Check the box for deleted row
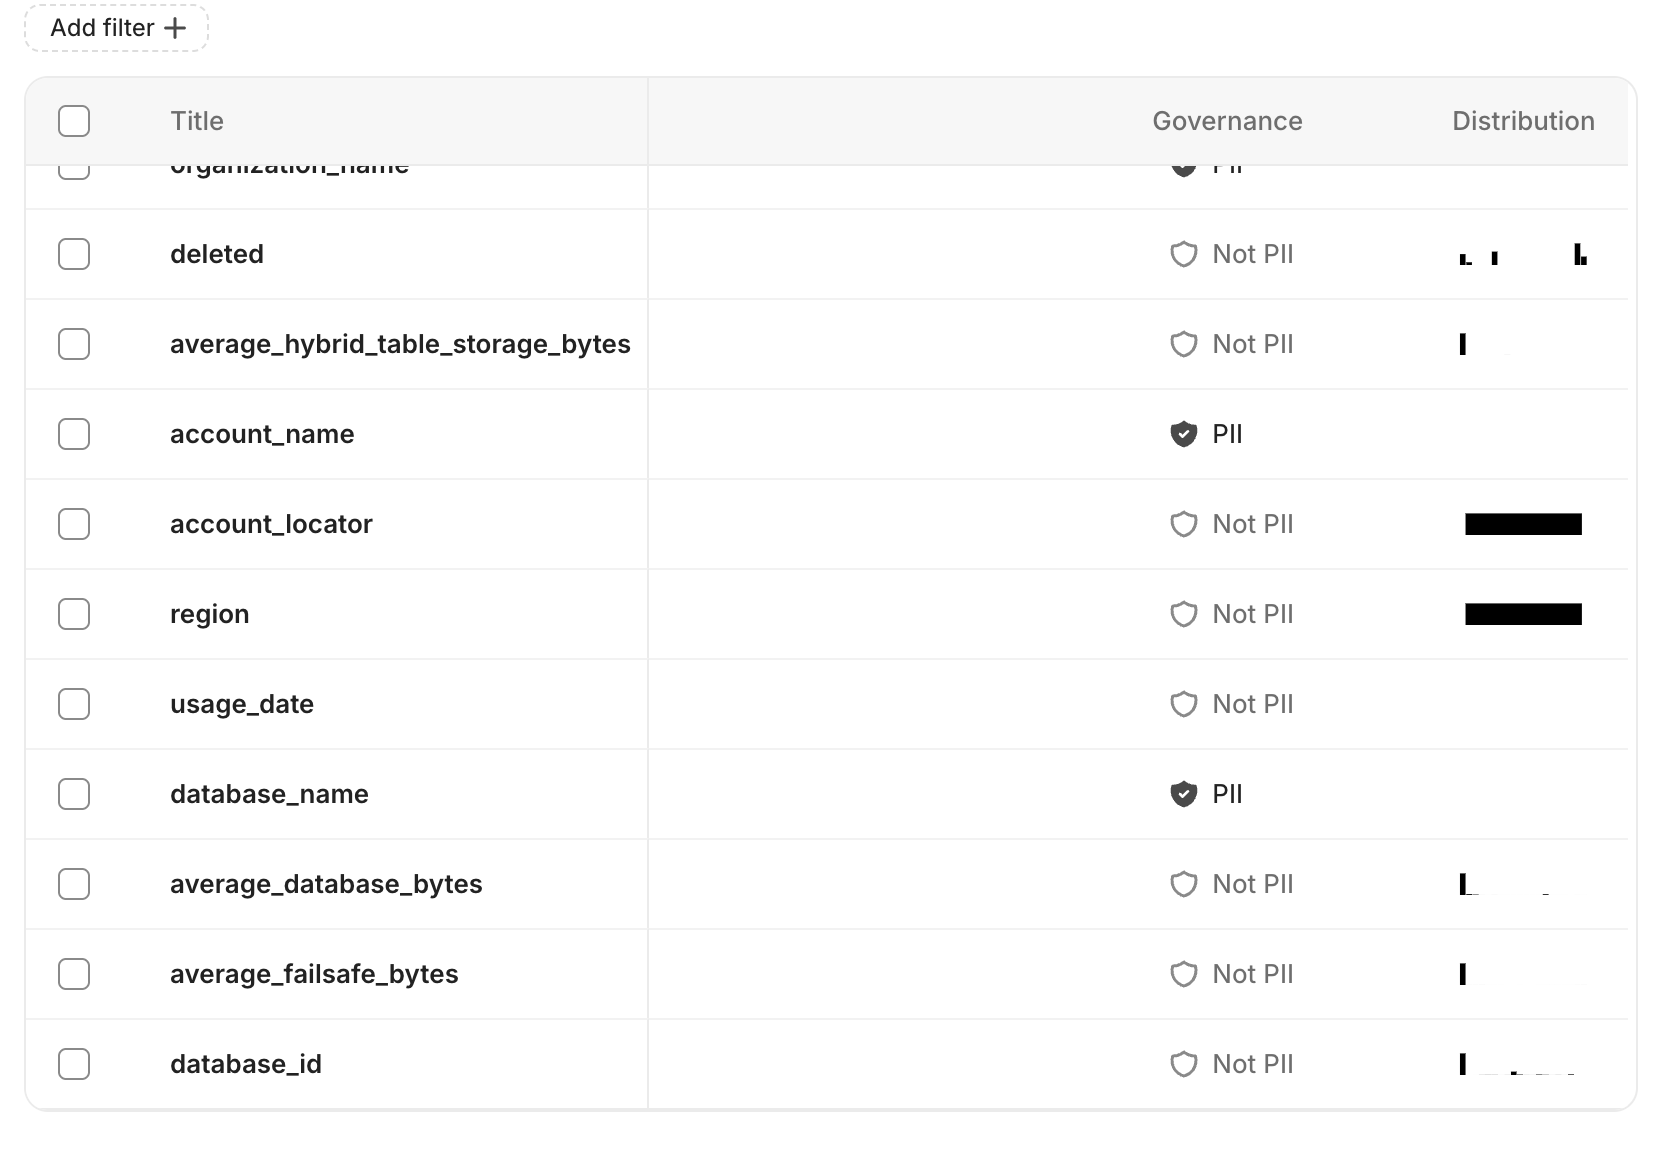 (x=74, y=254)
